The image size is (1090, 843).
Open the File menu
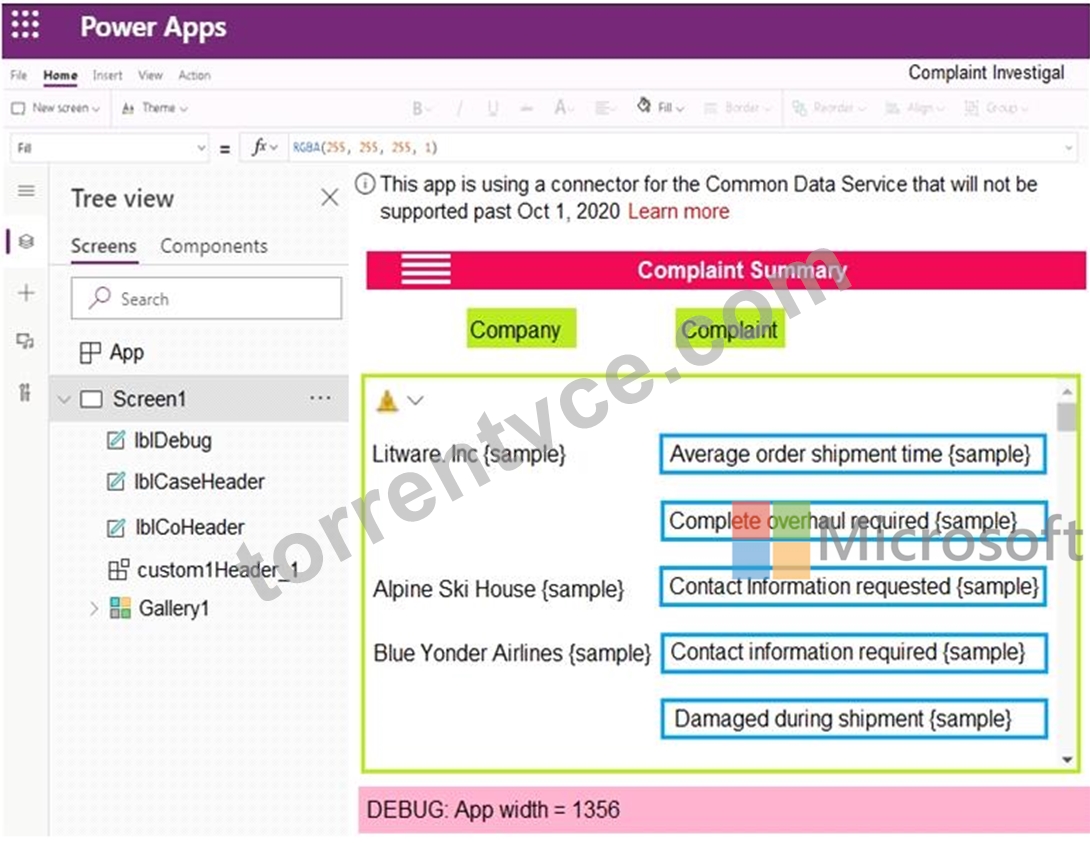click(19, 75)
